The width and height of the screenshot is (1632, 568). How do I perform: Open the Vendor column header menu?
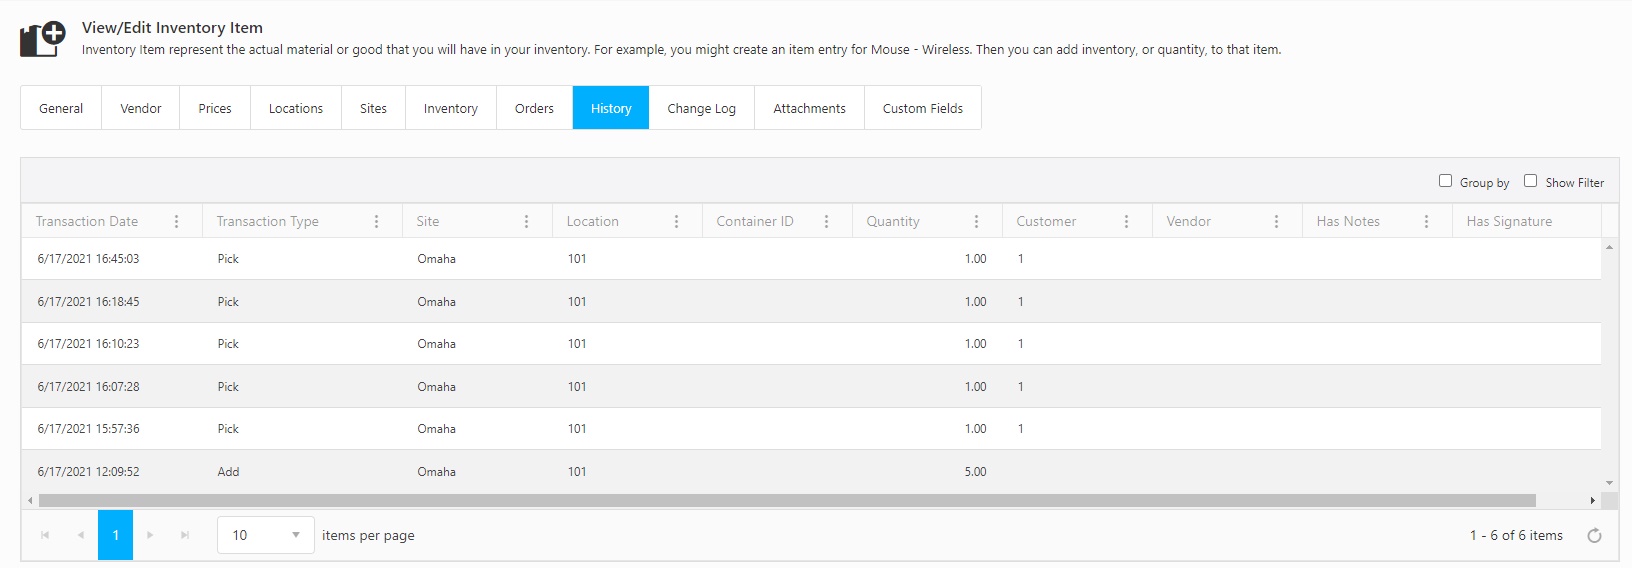pyautogui.click(x=1276, y=222)
